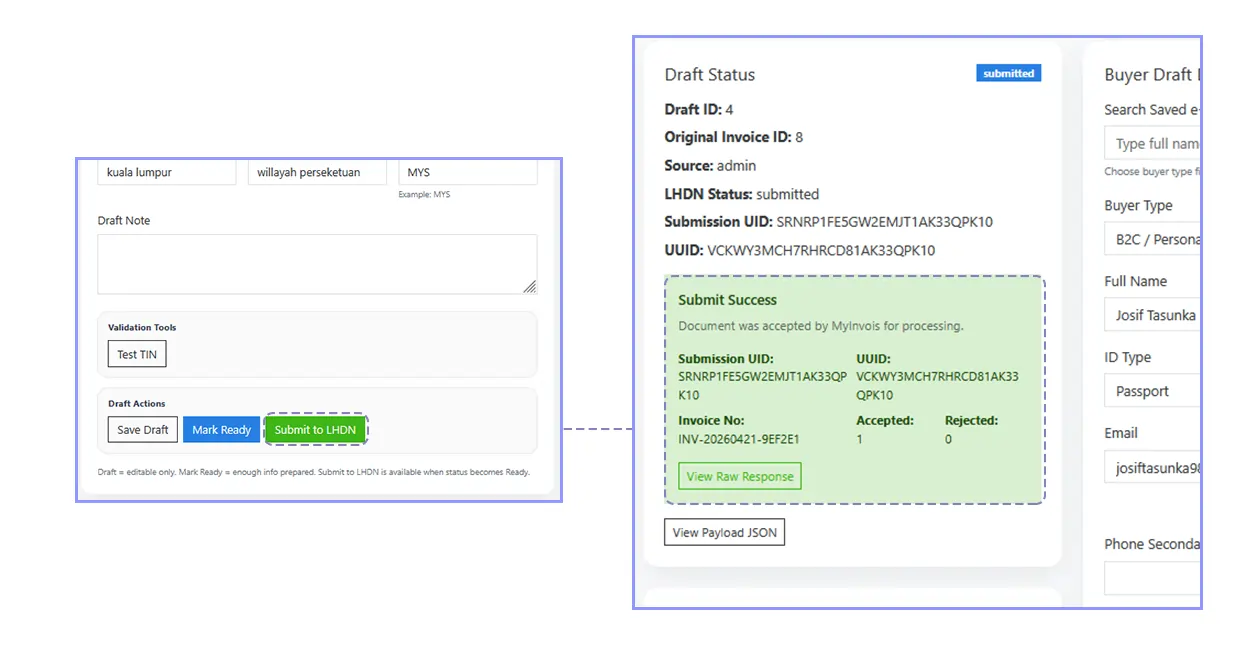Image resolution: width=1260 pixels, height=660 pixels.
Task: Select the country code field showing MYS
Action: click(467, 171)
